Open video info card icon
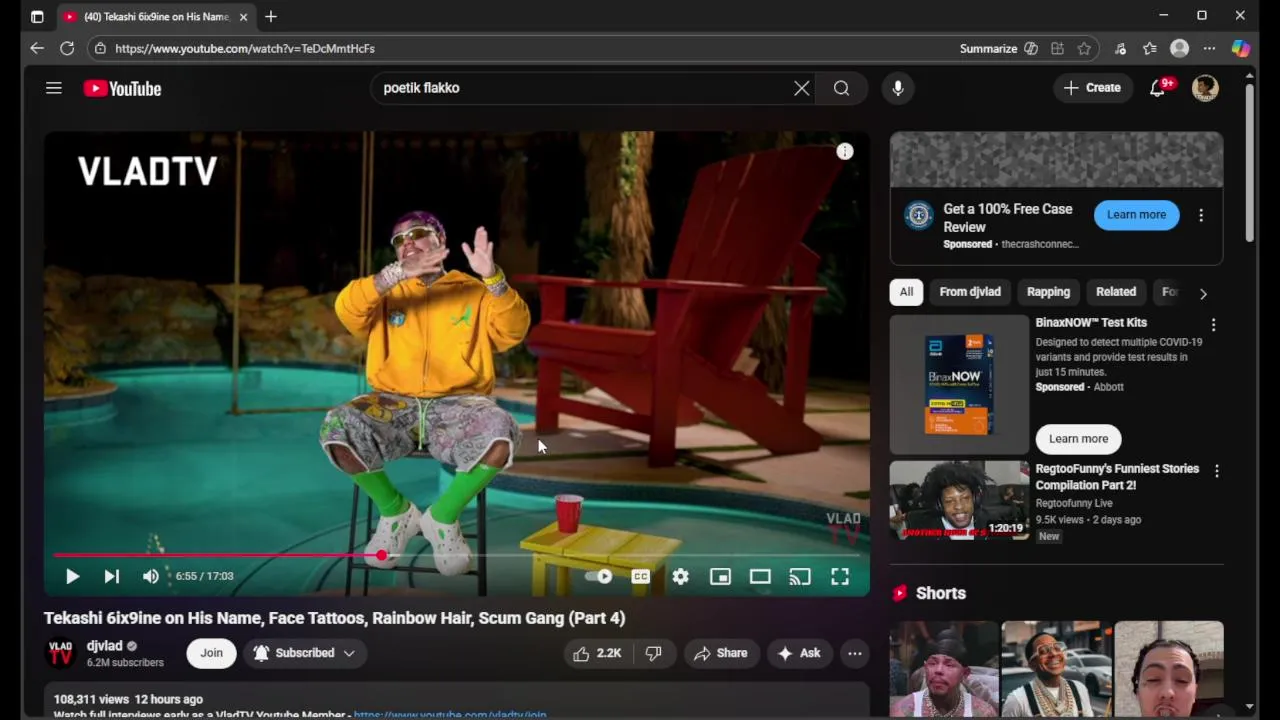Screen dimensions: 1280x720 click(x=845, y=152)
